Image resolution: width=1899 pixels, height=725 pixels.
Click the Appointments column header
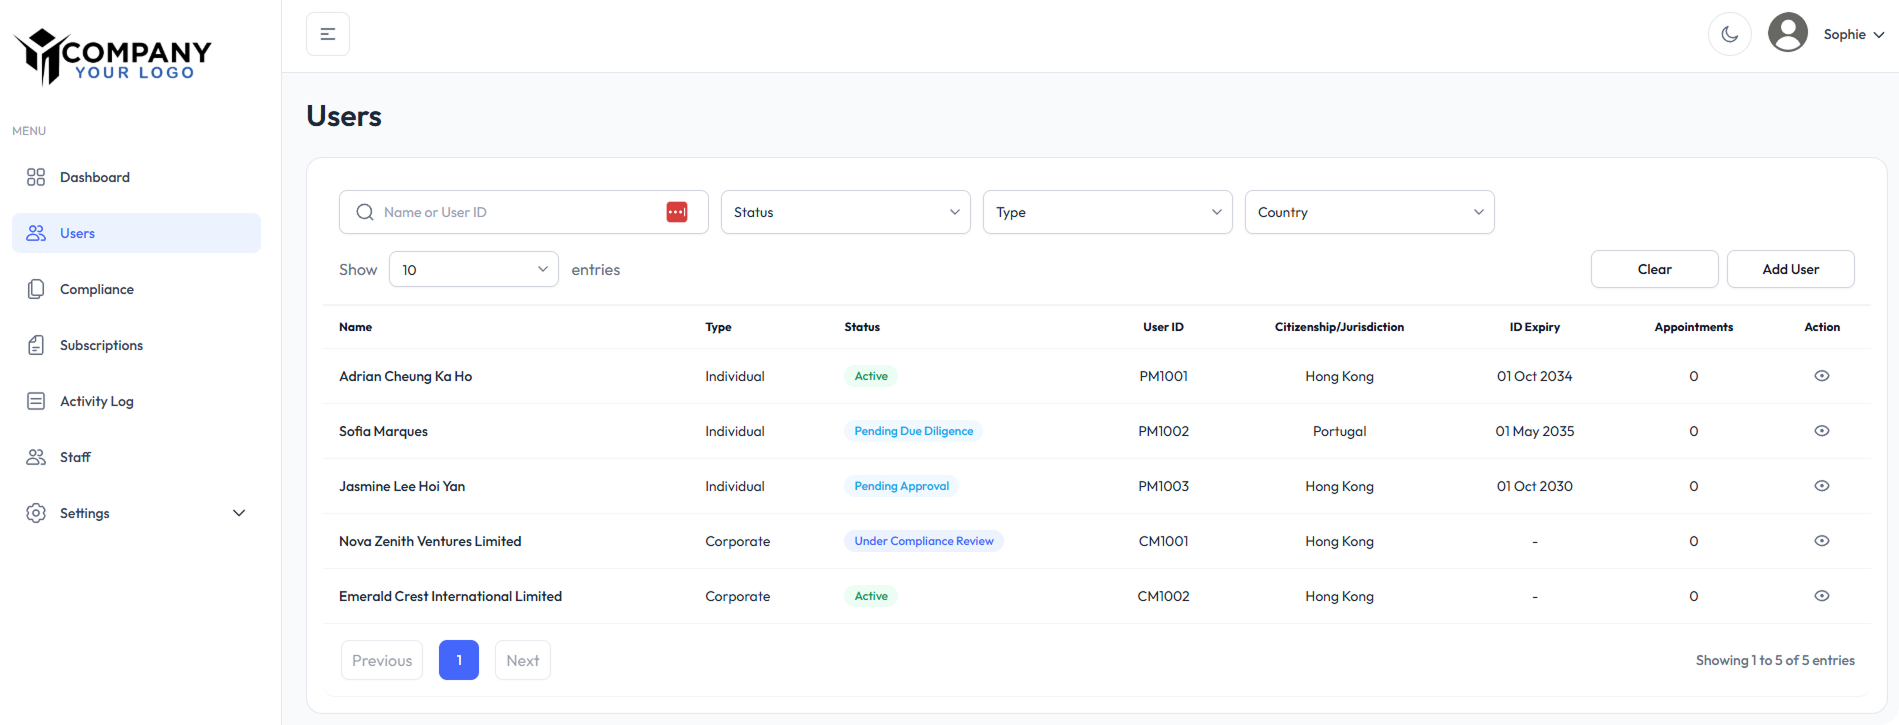[x=1694, y=327]
